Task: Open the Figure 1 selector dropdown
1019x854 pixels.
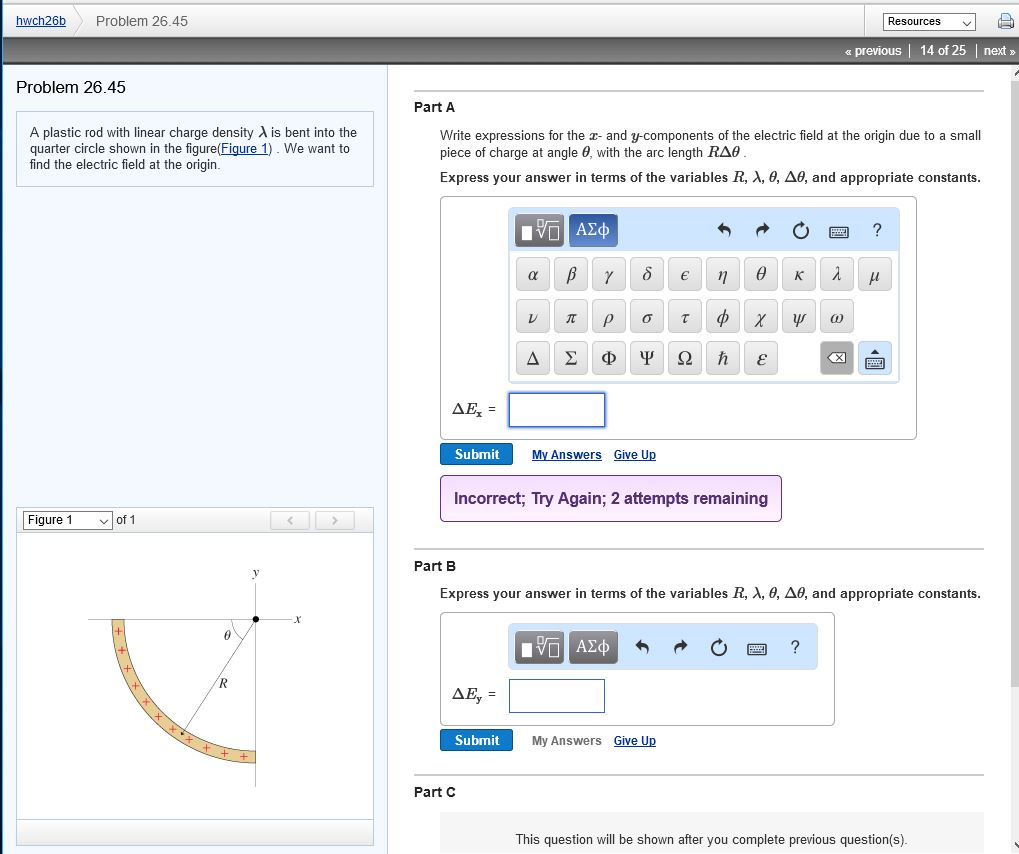Action: coord(66,519)
